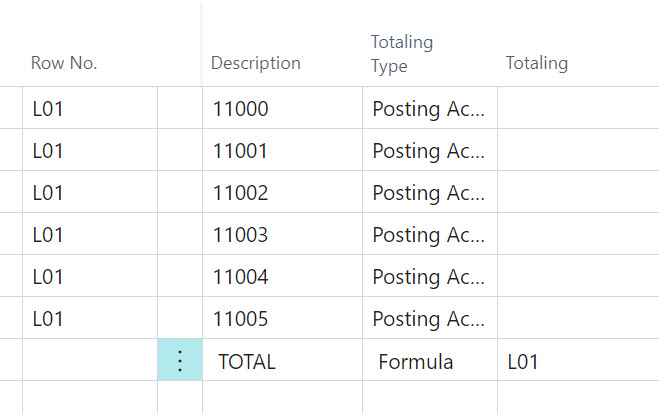This screenshot has width=659, height=413.
Task: Edit the Totaling cell containing L01
Action: (x=577, y=361)
